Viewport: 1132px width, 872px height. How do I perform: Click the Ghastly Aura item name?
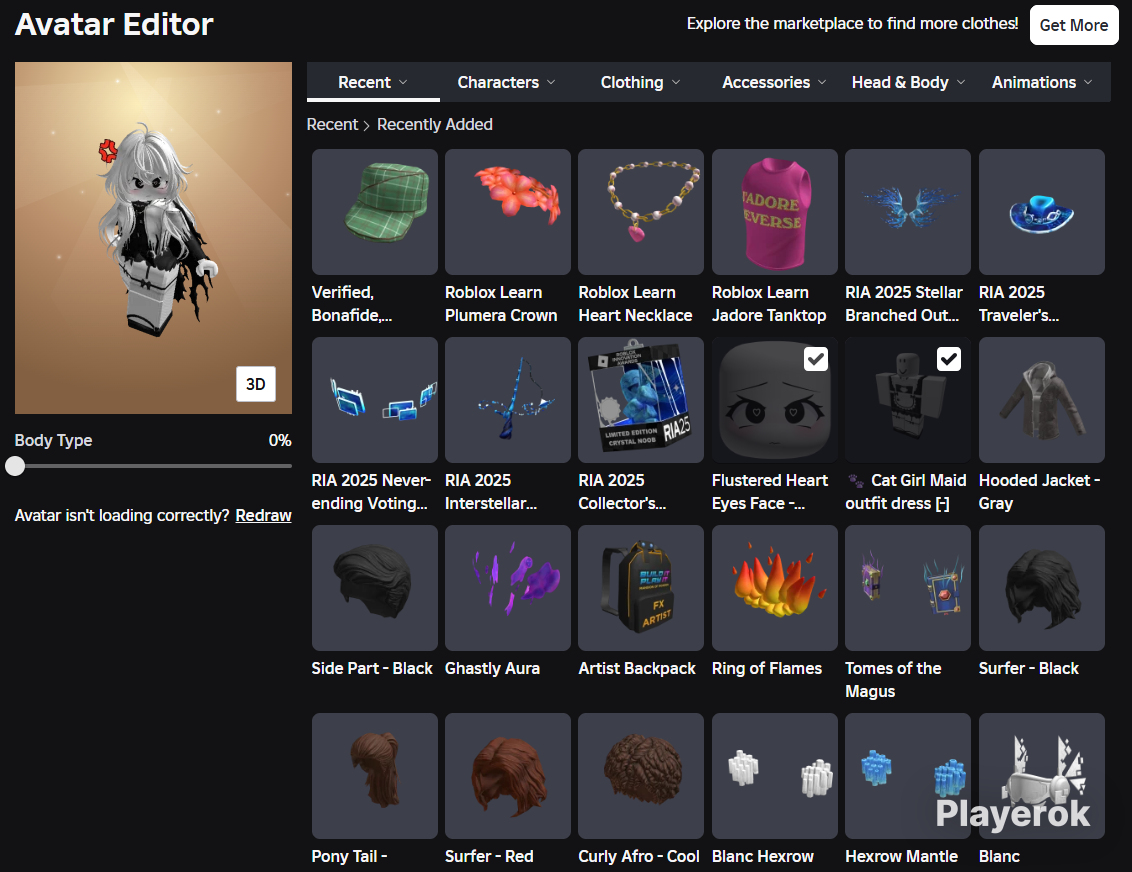[492, 668]
